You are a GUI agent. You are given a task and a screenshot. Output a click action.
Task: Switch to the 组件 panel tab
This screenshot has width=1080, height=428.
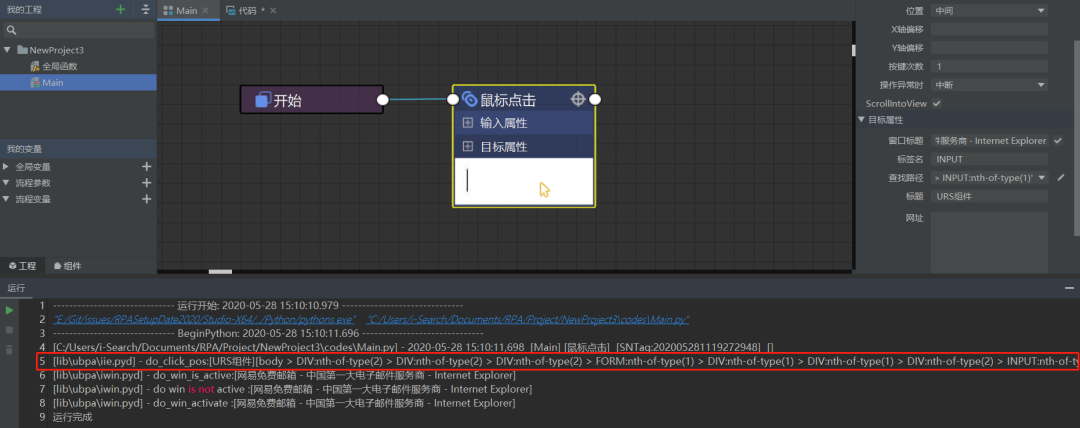click(x=68, y=266)
